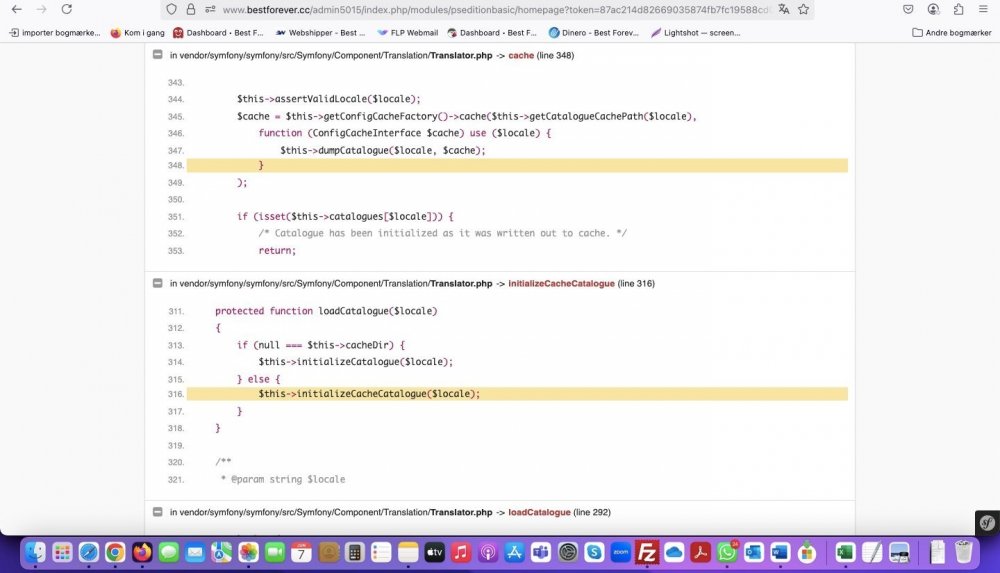Open Microsoft Excel from the Dock
Screen dimensions: 1000x573
(845, 552)
